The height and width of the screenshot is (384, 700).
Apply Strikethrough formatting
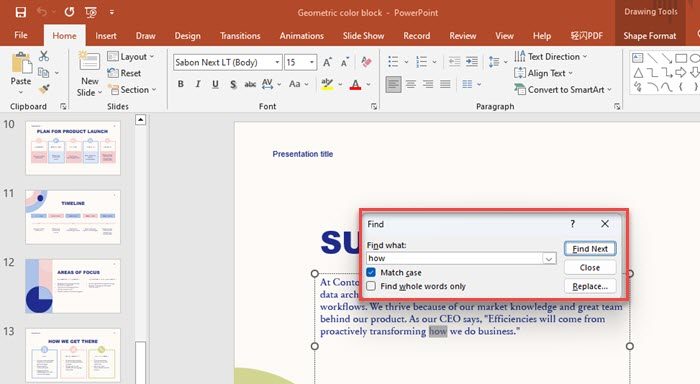250,84
